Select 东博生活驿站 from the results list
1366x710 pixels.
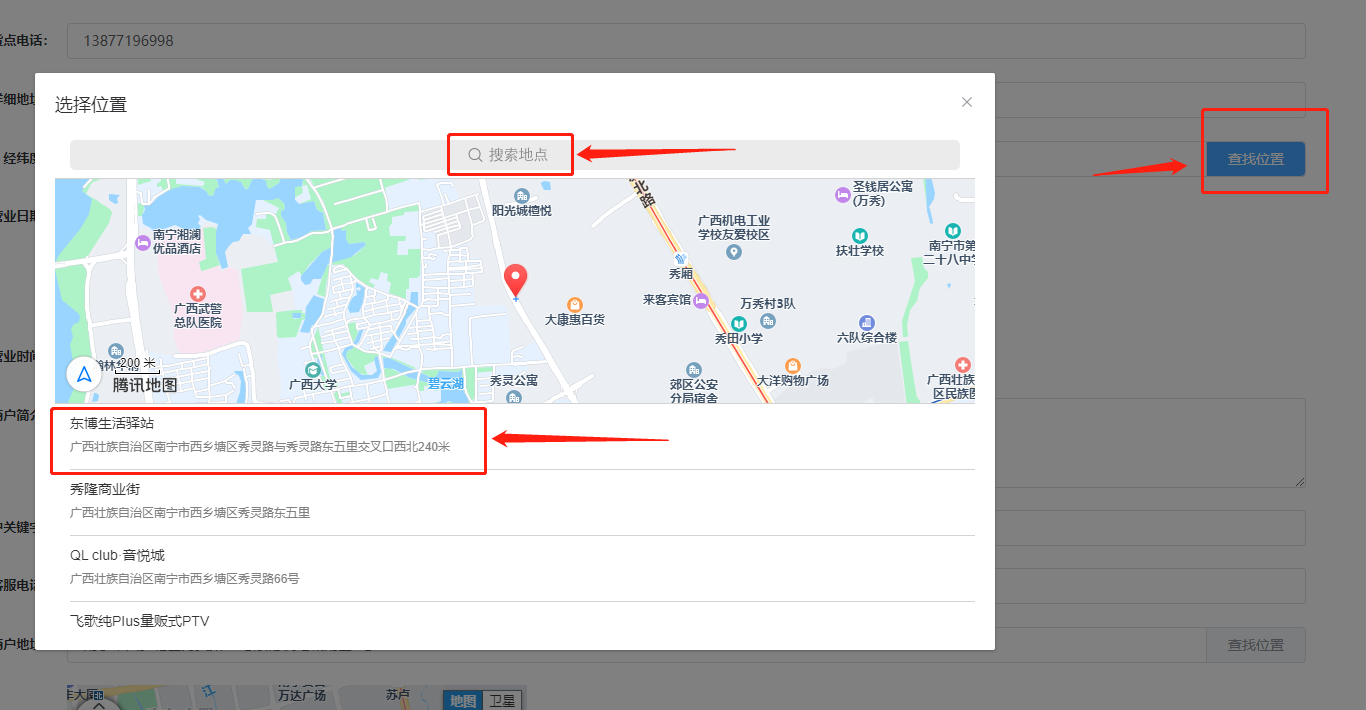coord(260,435)
